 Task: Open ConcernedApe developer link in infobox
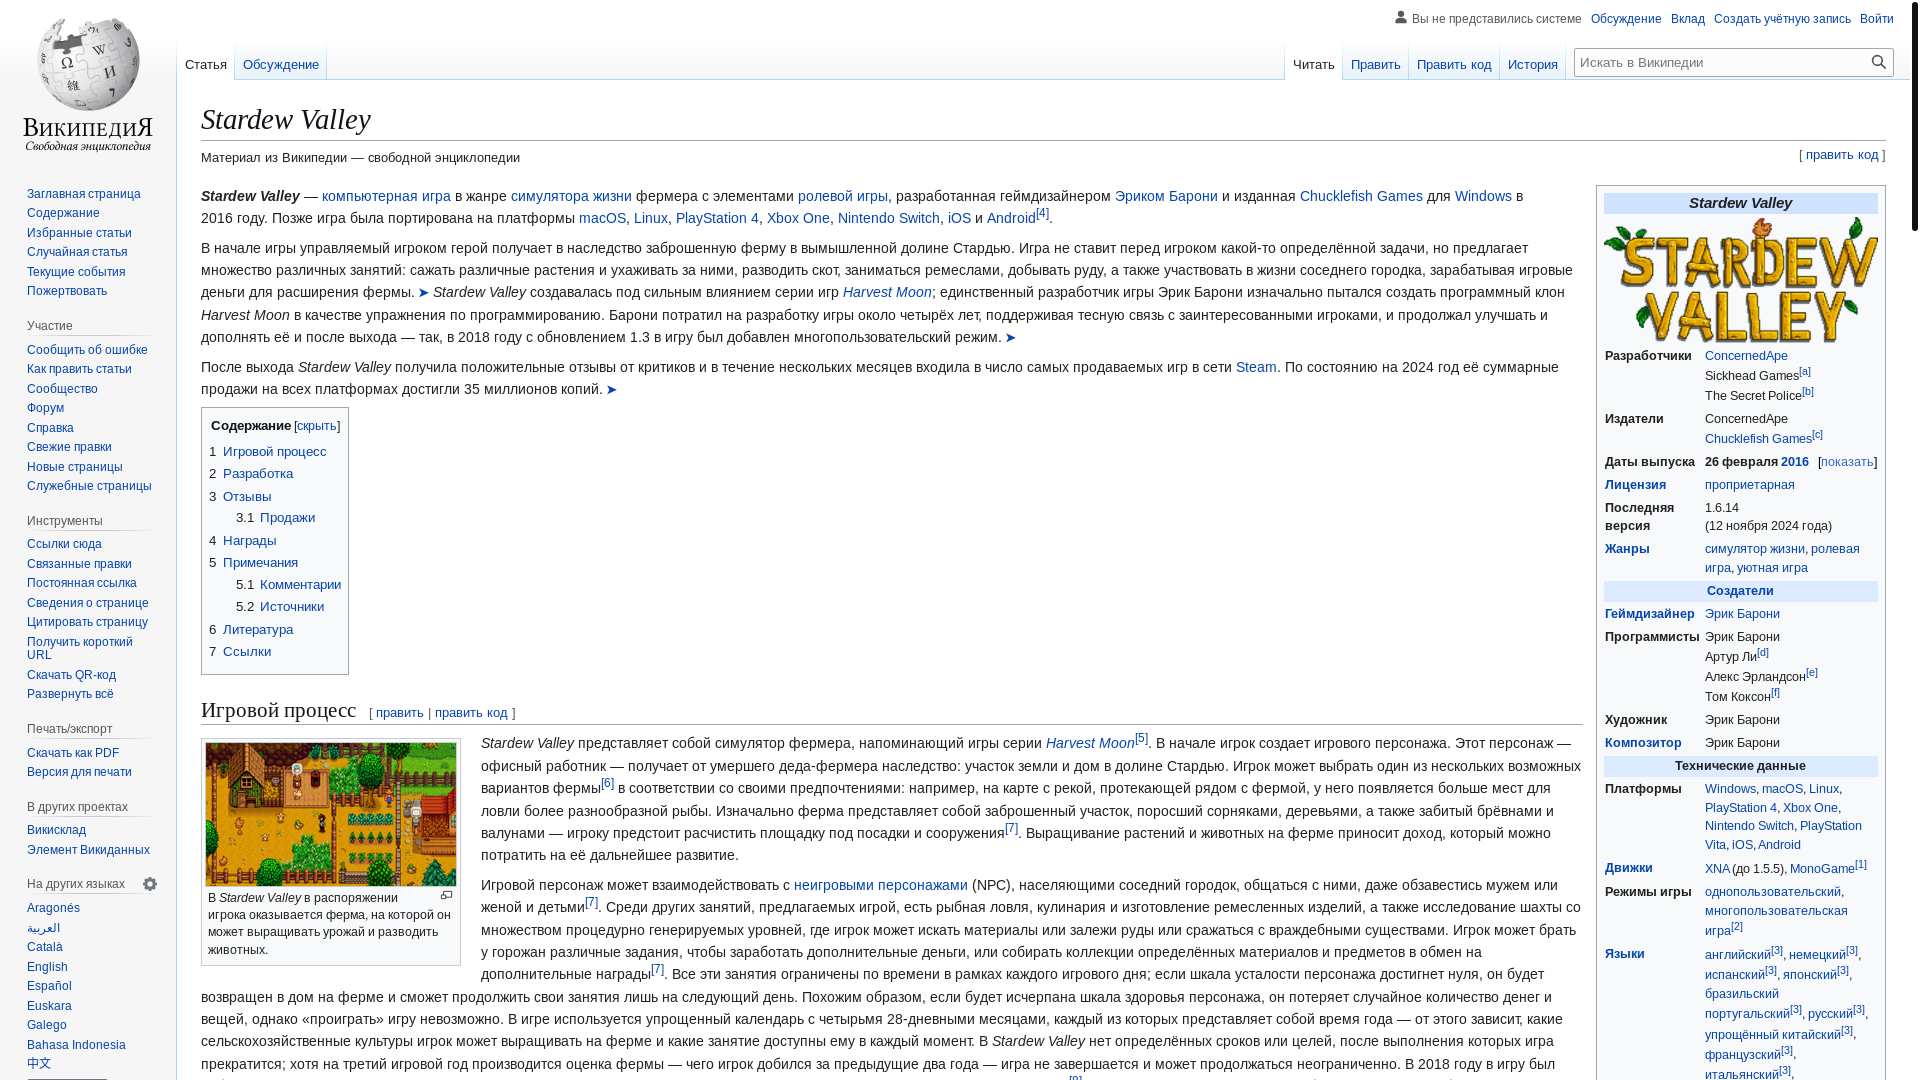coord(1746,356)
